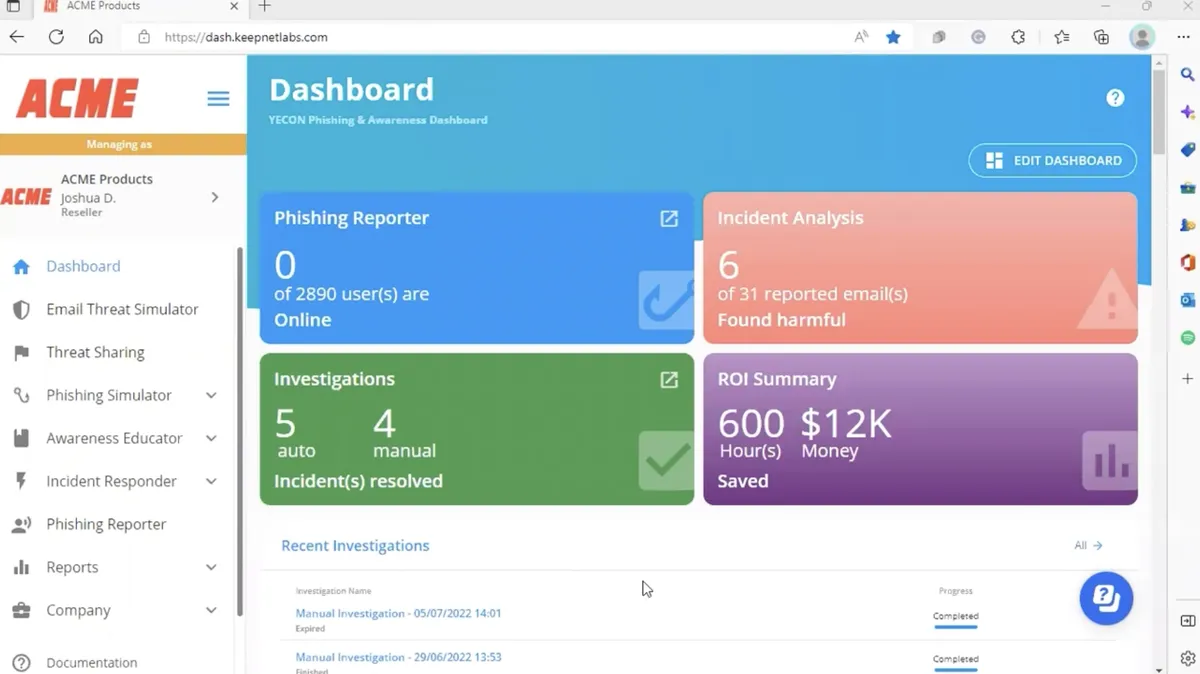Image resolution: width=1200 pixels, height=674 pixels.
Task: Click the Phishing Simulator hook icon
Action: (x=21, y=396)
